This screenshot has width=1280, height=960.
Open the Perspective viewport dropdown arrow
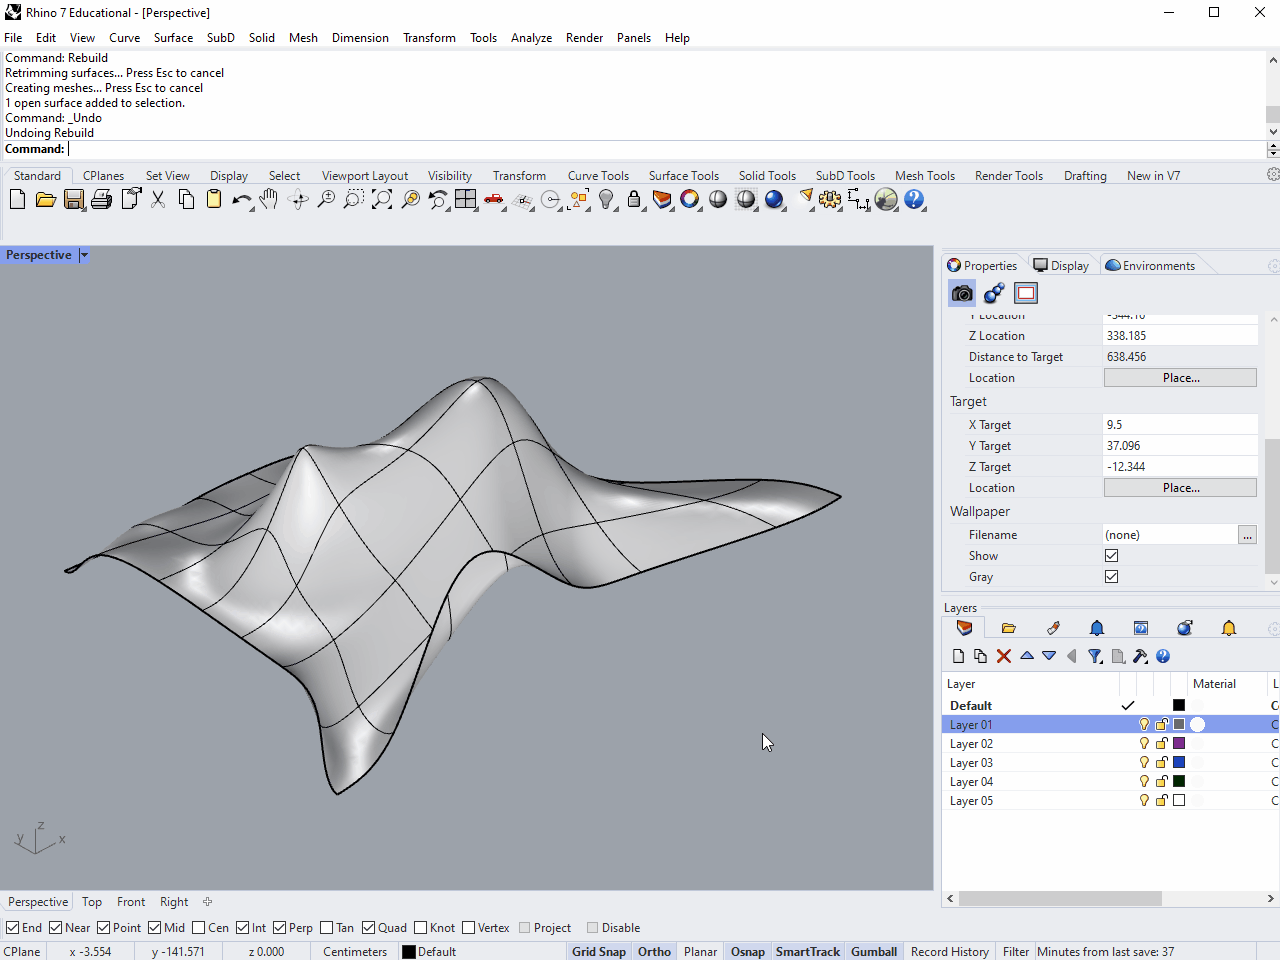pos(84,255)
